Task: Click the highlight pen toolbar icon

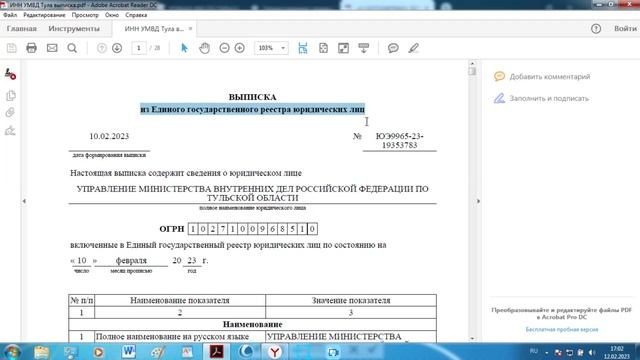Action: click(413, 48)
